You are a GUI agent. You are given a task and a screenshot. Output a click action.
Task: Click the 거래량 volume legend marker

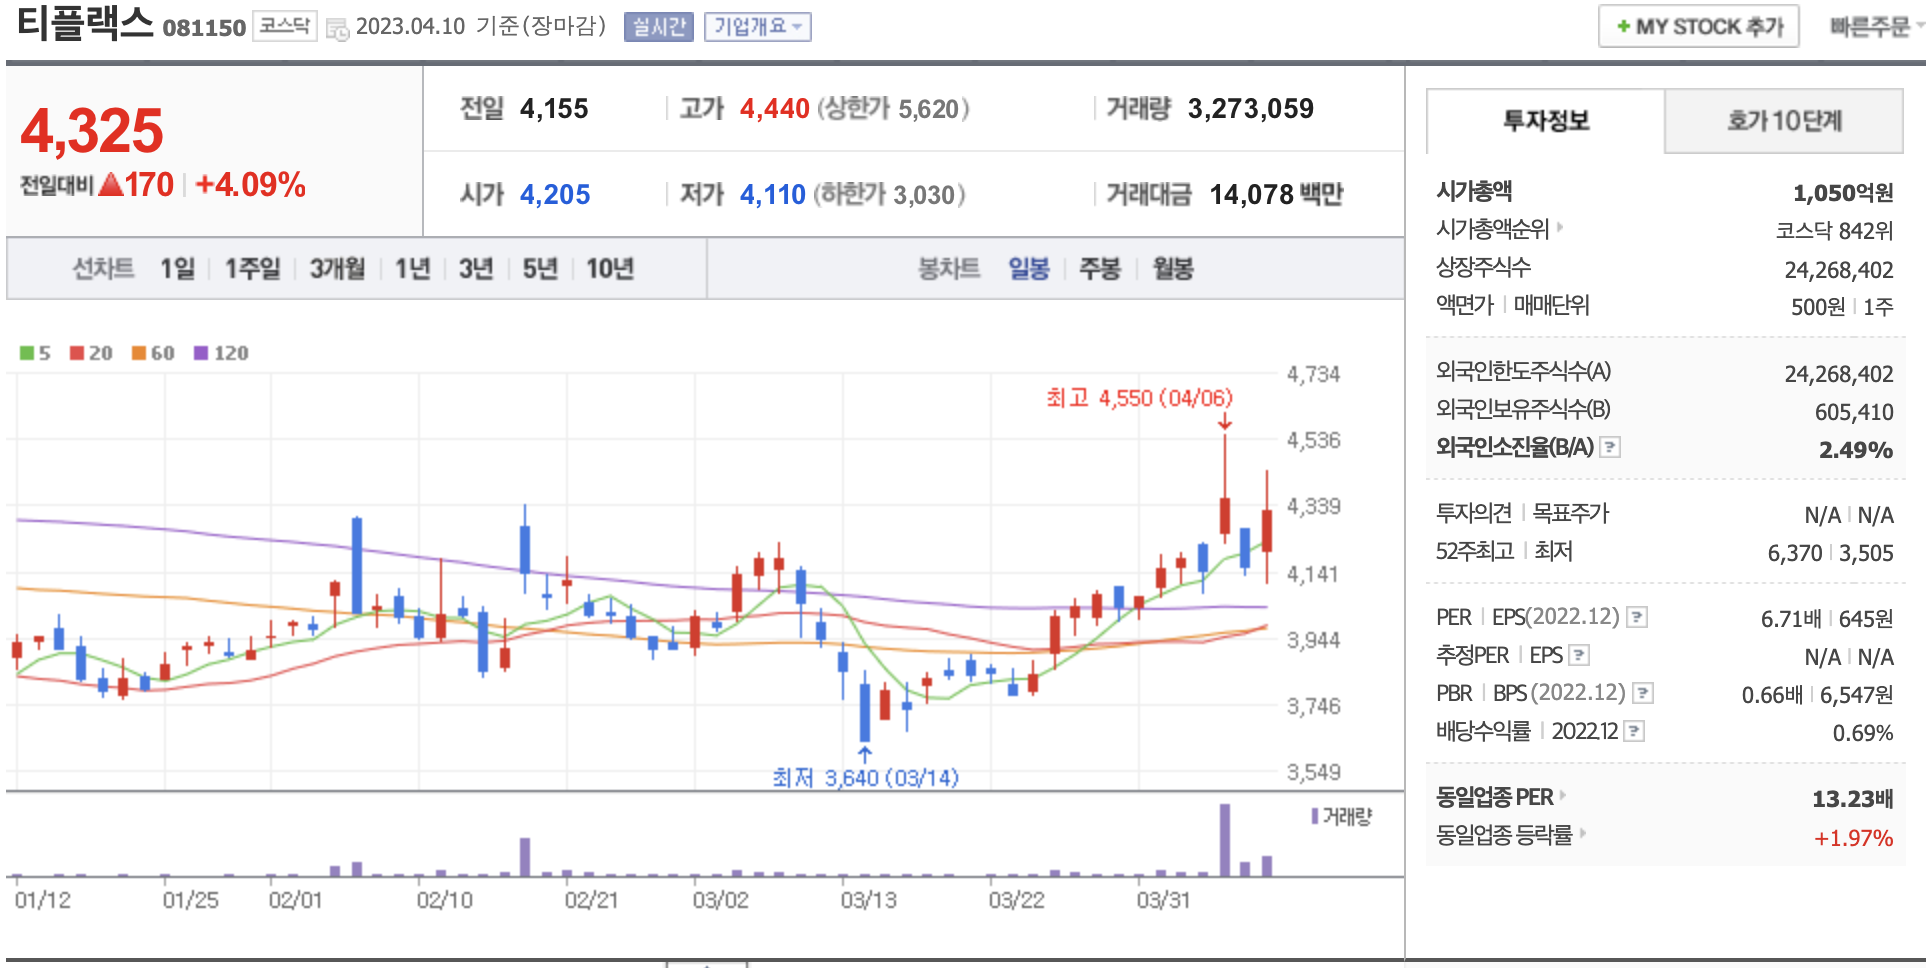(x=1315, y=816)
